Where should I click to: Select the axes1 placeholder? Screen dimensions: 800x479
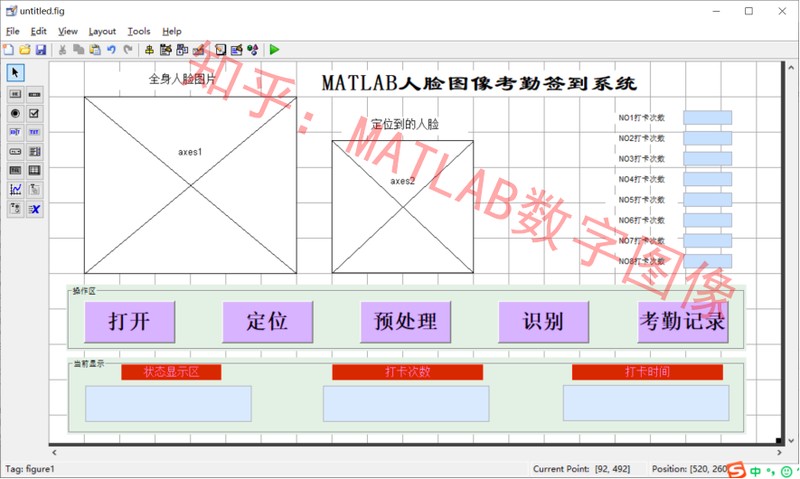(190, 185)
